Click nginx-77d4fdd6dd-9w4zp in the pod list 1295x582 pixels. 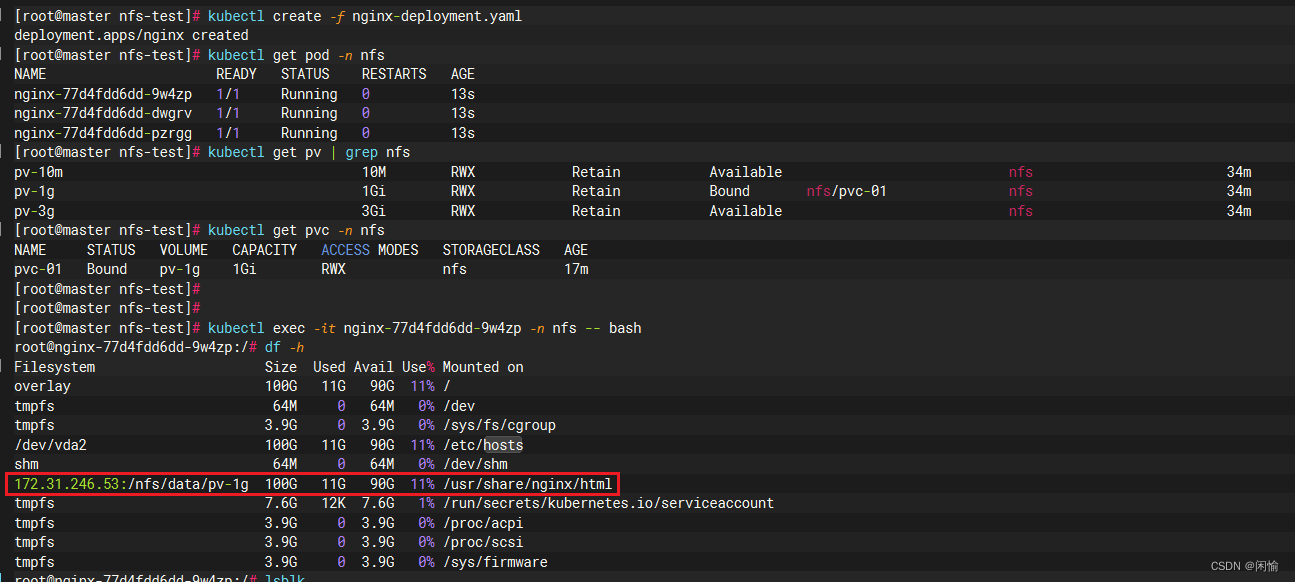pos(103,94)
